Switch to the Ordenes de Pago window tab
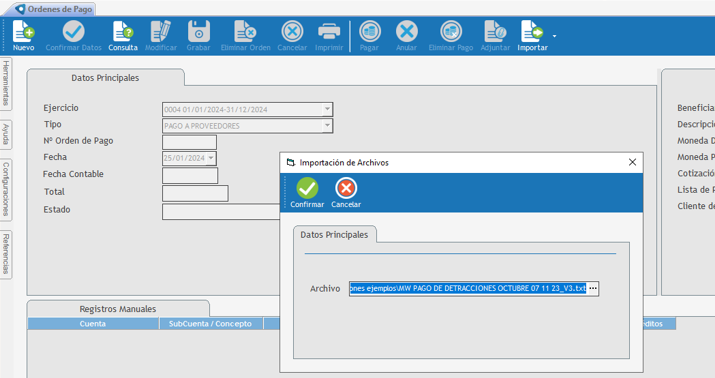The width and height of the screenshot is (715, 378). [x=54, y=9]
